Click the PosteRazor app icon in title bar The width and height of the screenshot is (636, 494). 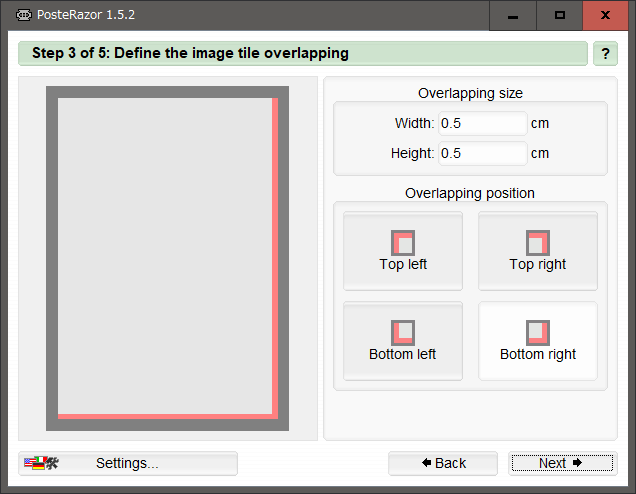(x=25, y=15)
